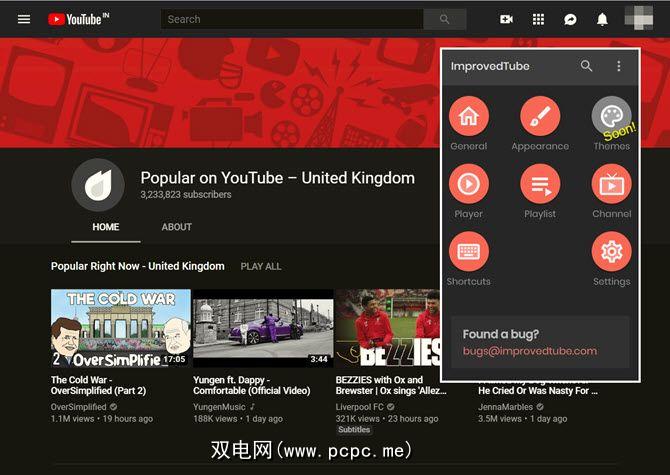Screen dimensions: 670x475
Task: Open Yungen ft. Dappy video thumbnail
Action: pos(263,328)
